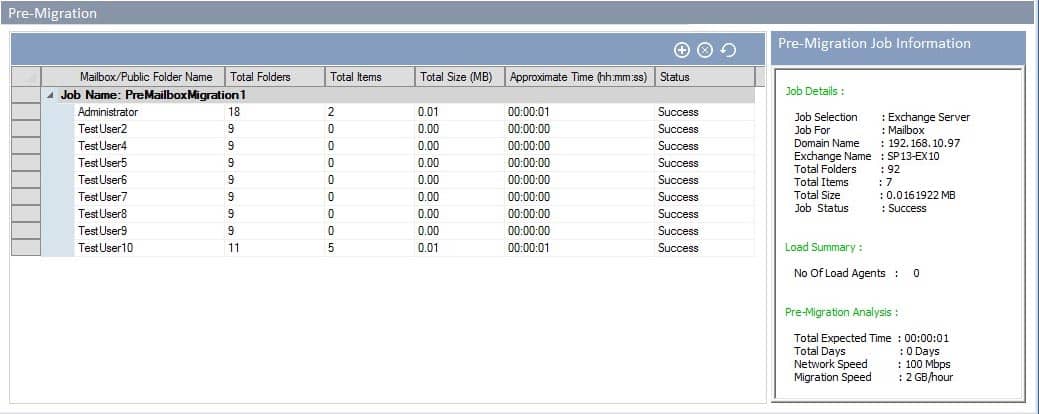
Task: Sort by Approximate Time column header
Action: pos(577,77)
